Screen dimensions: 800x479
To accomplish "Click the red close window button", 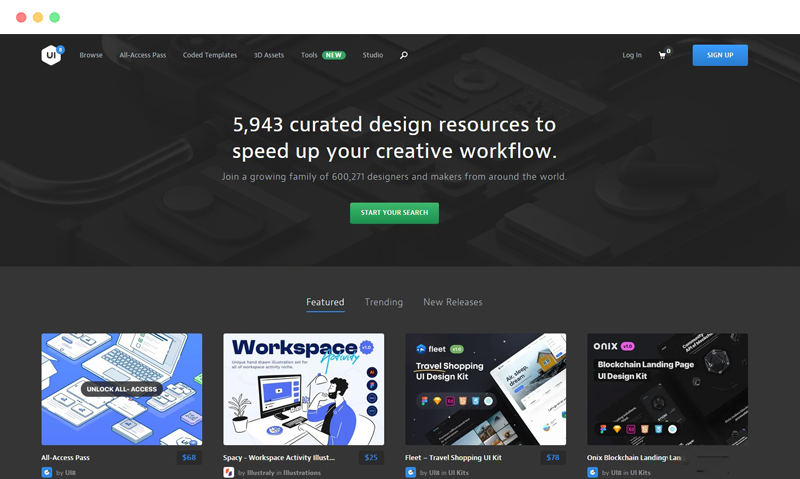I will pyautogui.click(x=21, y=17).
